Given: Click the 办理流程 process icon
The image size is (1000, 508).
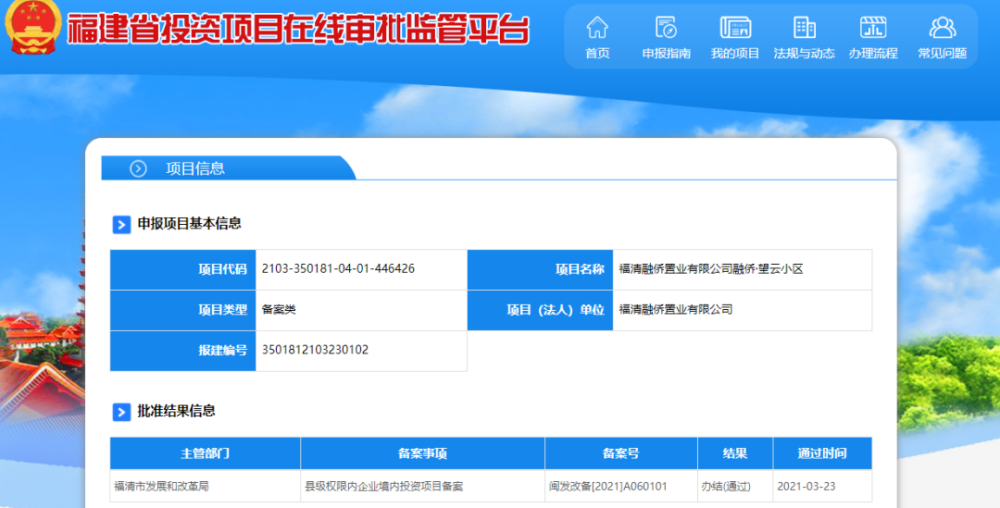Looking at the screenshot, I should 873,27.
